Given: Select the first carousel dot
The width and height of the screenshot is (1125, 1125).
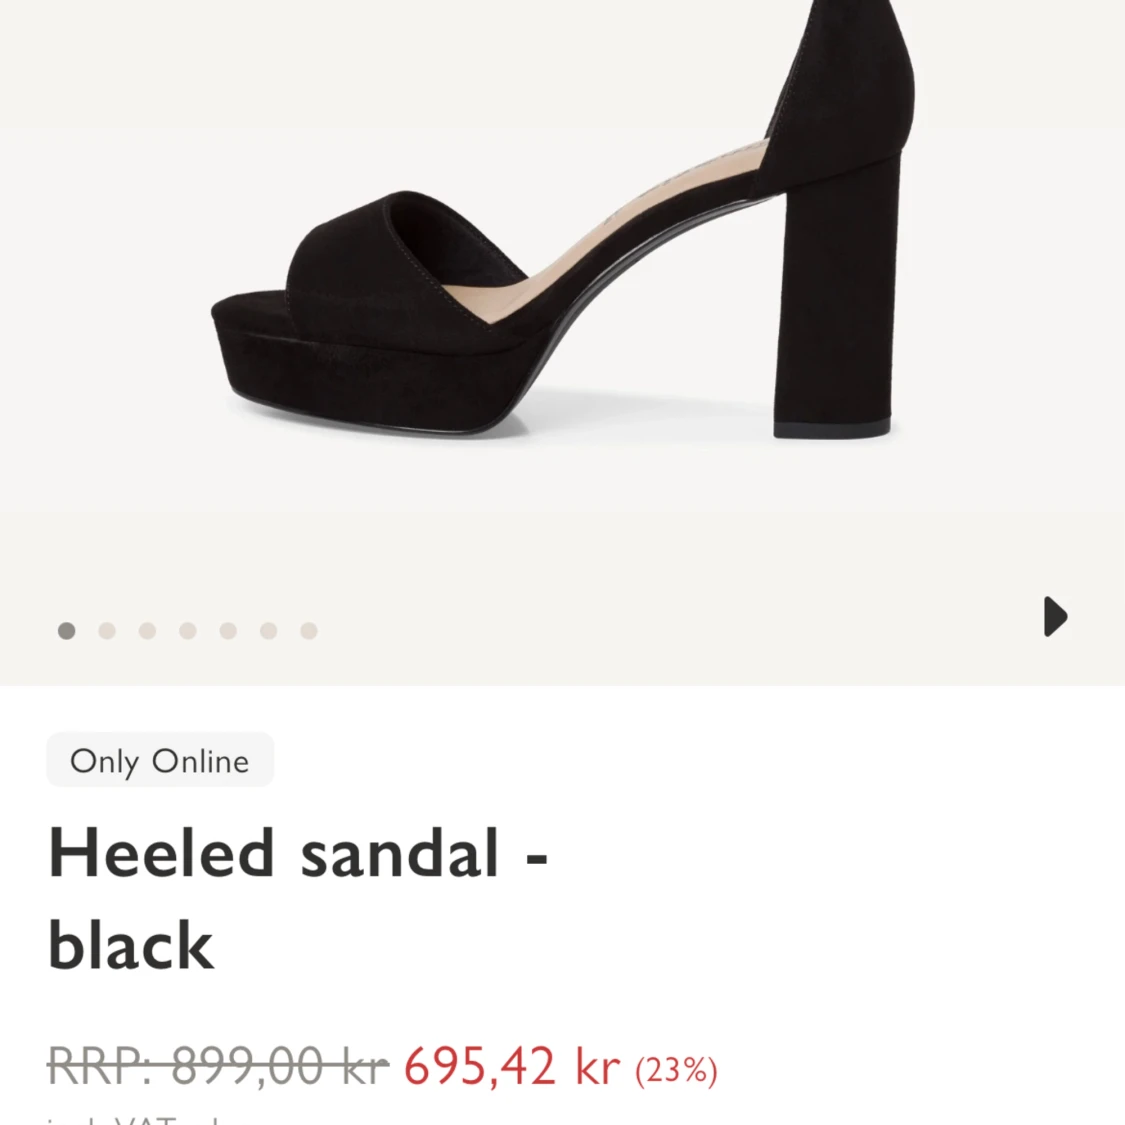Looking at the screenshot, I should point(67,631).
